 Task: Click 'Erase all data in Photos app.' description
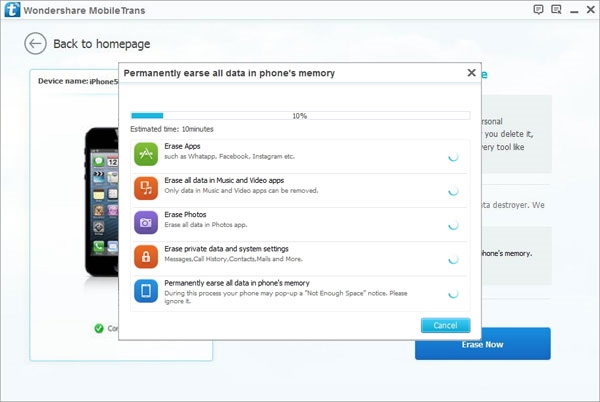[x=206, y=225]
